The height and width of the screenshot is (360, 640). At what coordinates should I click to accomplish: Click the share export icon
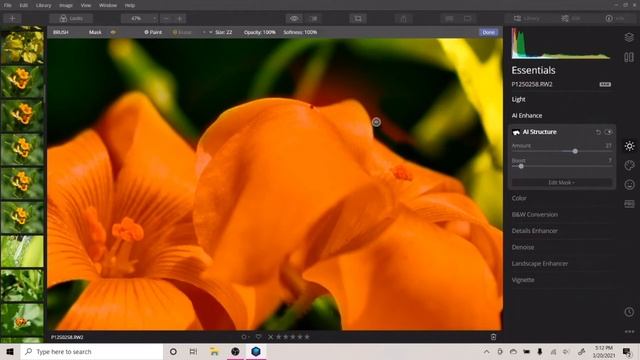403,18
